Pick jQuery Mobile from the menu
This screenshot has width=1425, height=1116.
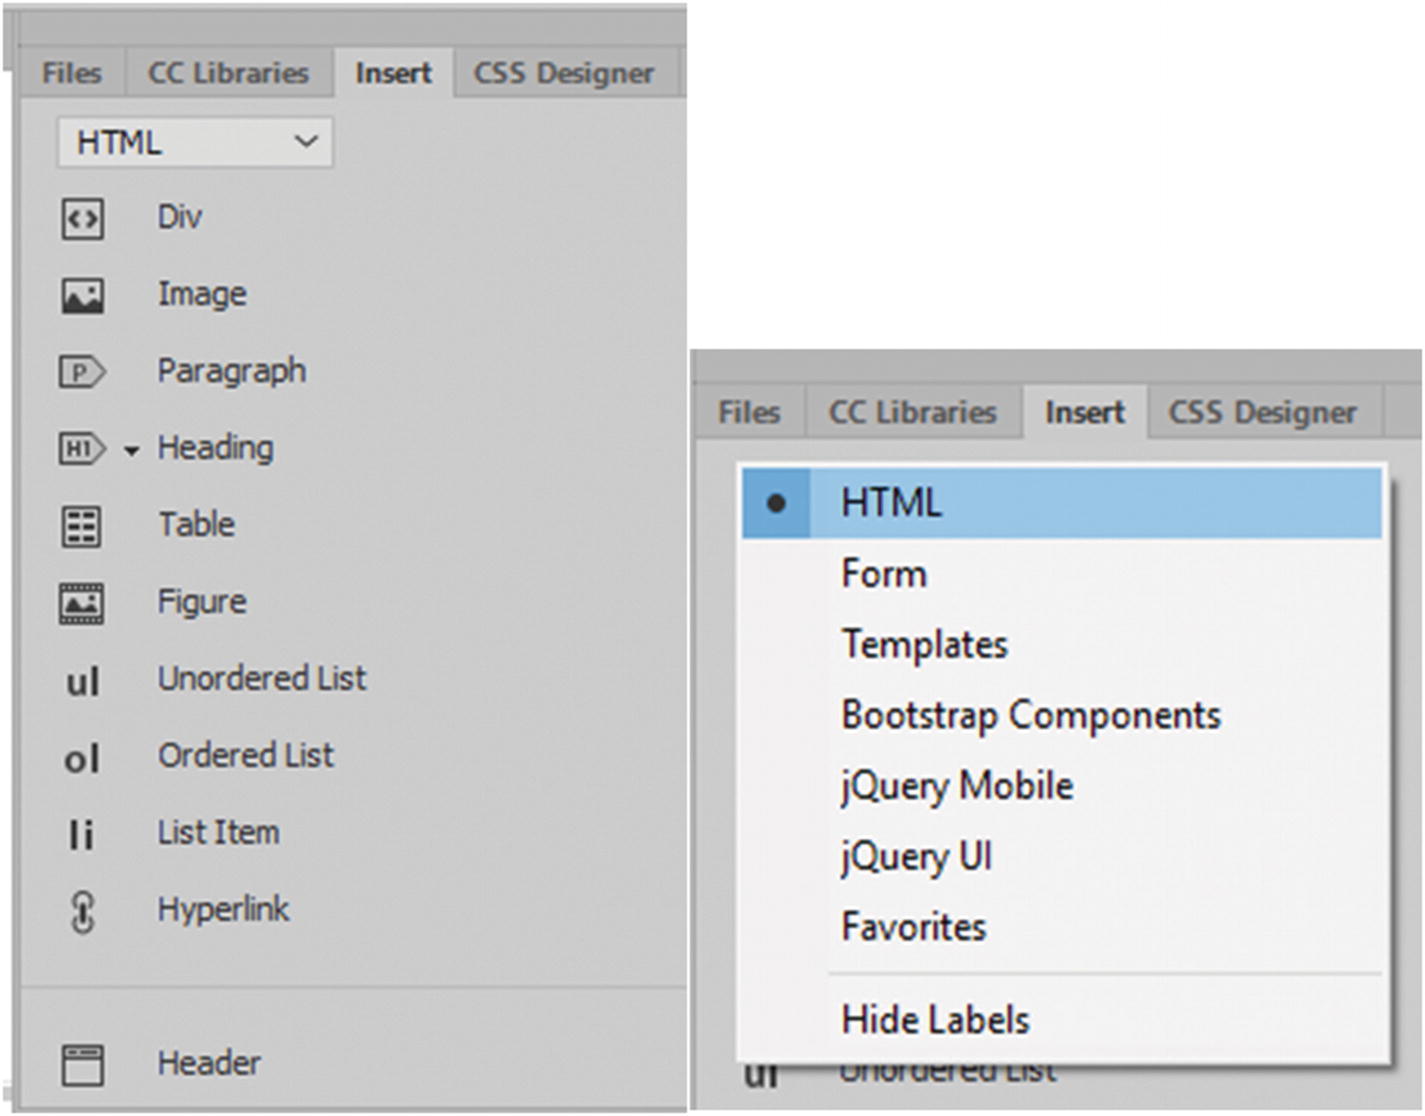point(957,786)
